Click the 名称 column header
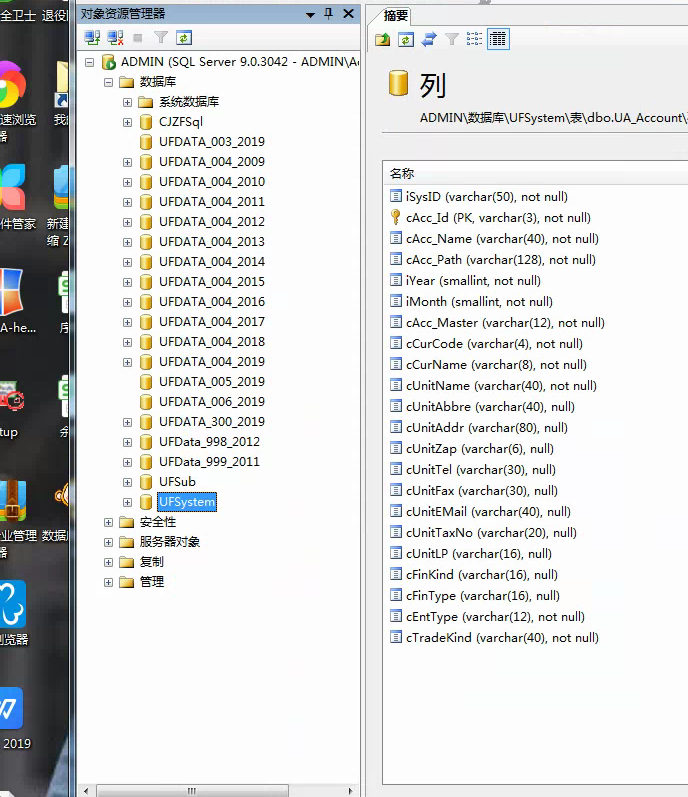This screenshot has height=797, width=688. (402, 174)
